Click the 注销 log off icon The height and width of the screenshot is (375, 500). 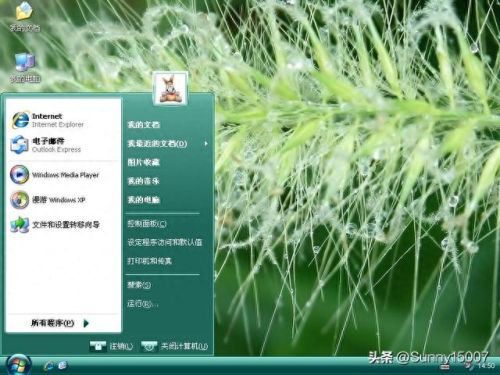[x=98, y=346]
